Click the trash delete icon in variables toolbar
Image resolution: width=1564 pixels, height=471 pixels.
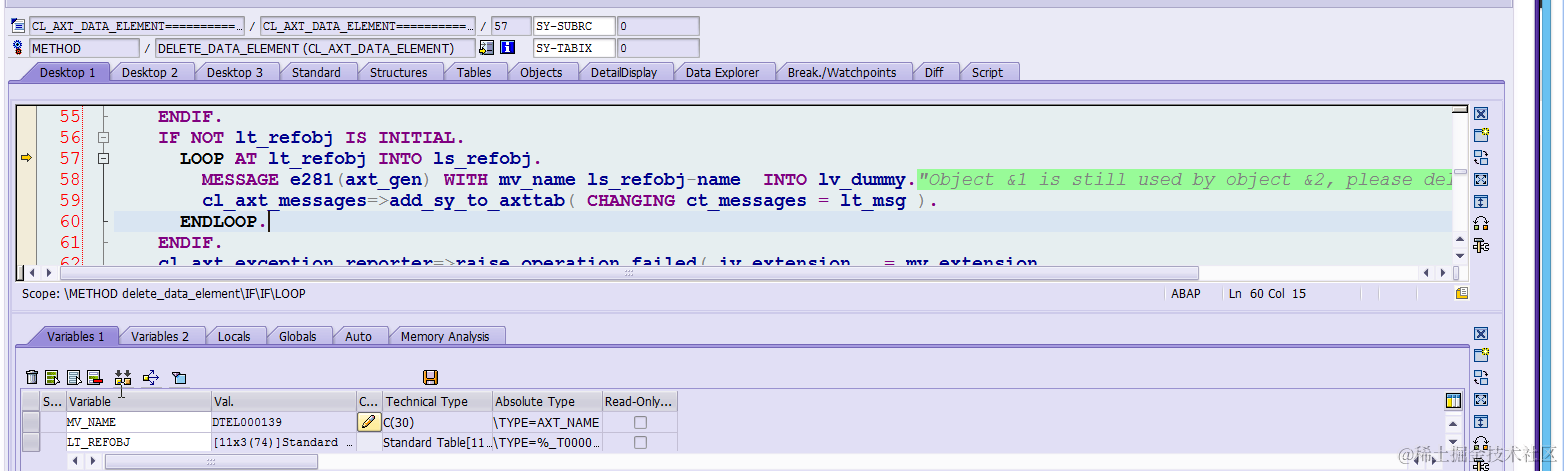(x=32, y=377)
